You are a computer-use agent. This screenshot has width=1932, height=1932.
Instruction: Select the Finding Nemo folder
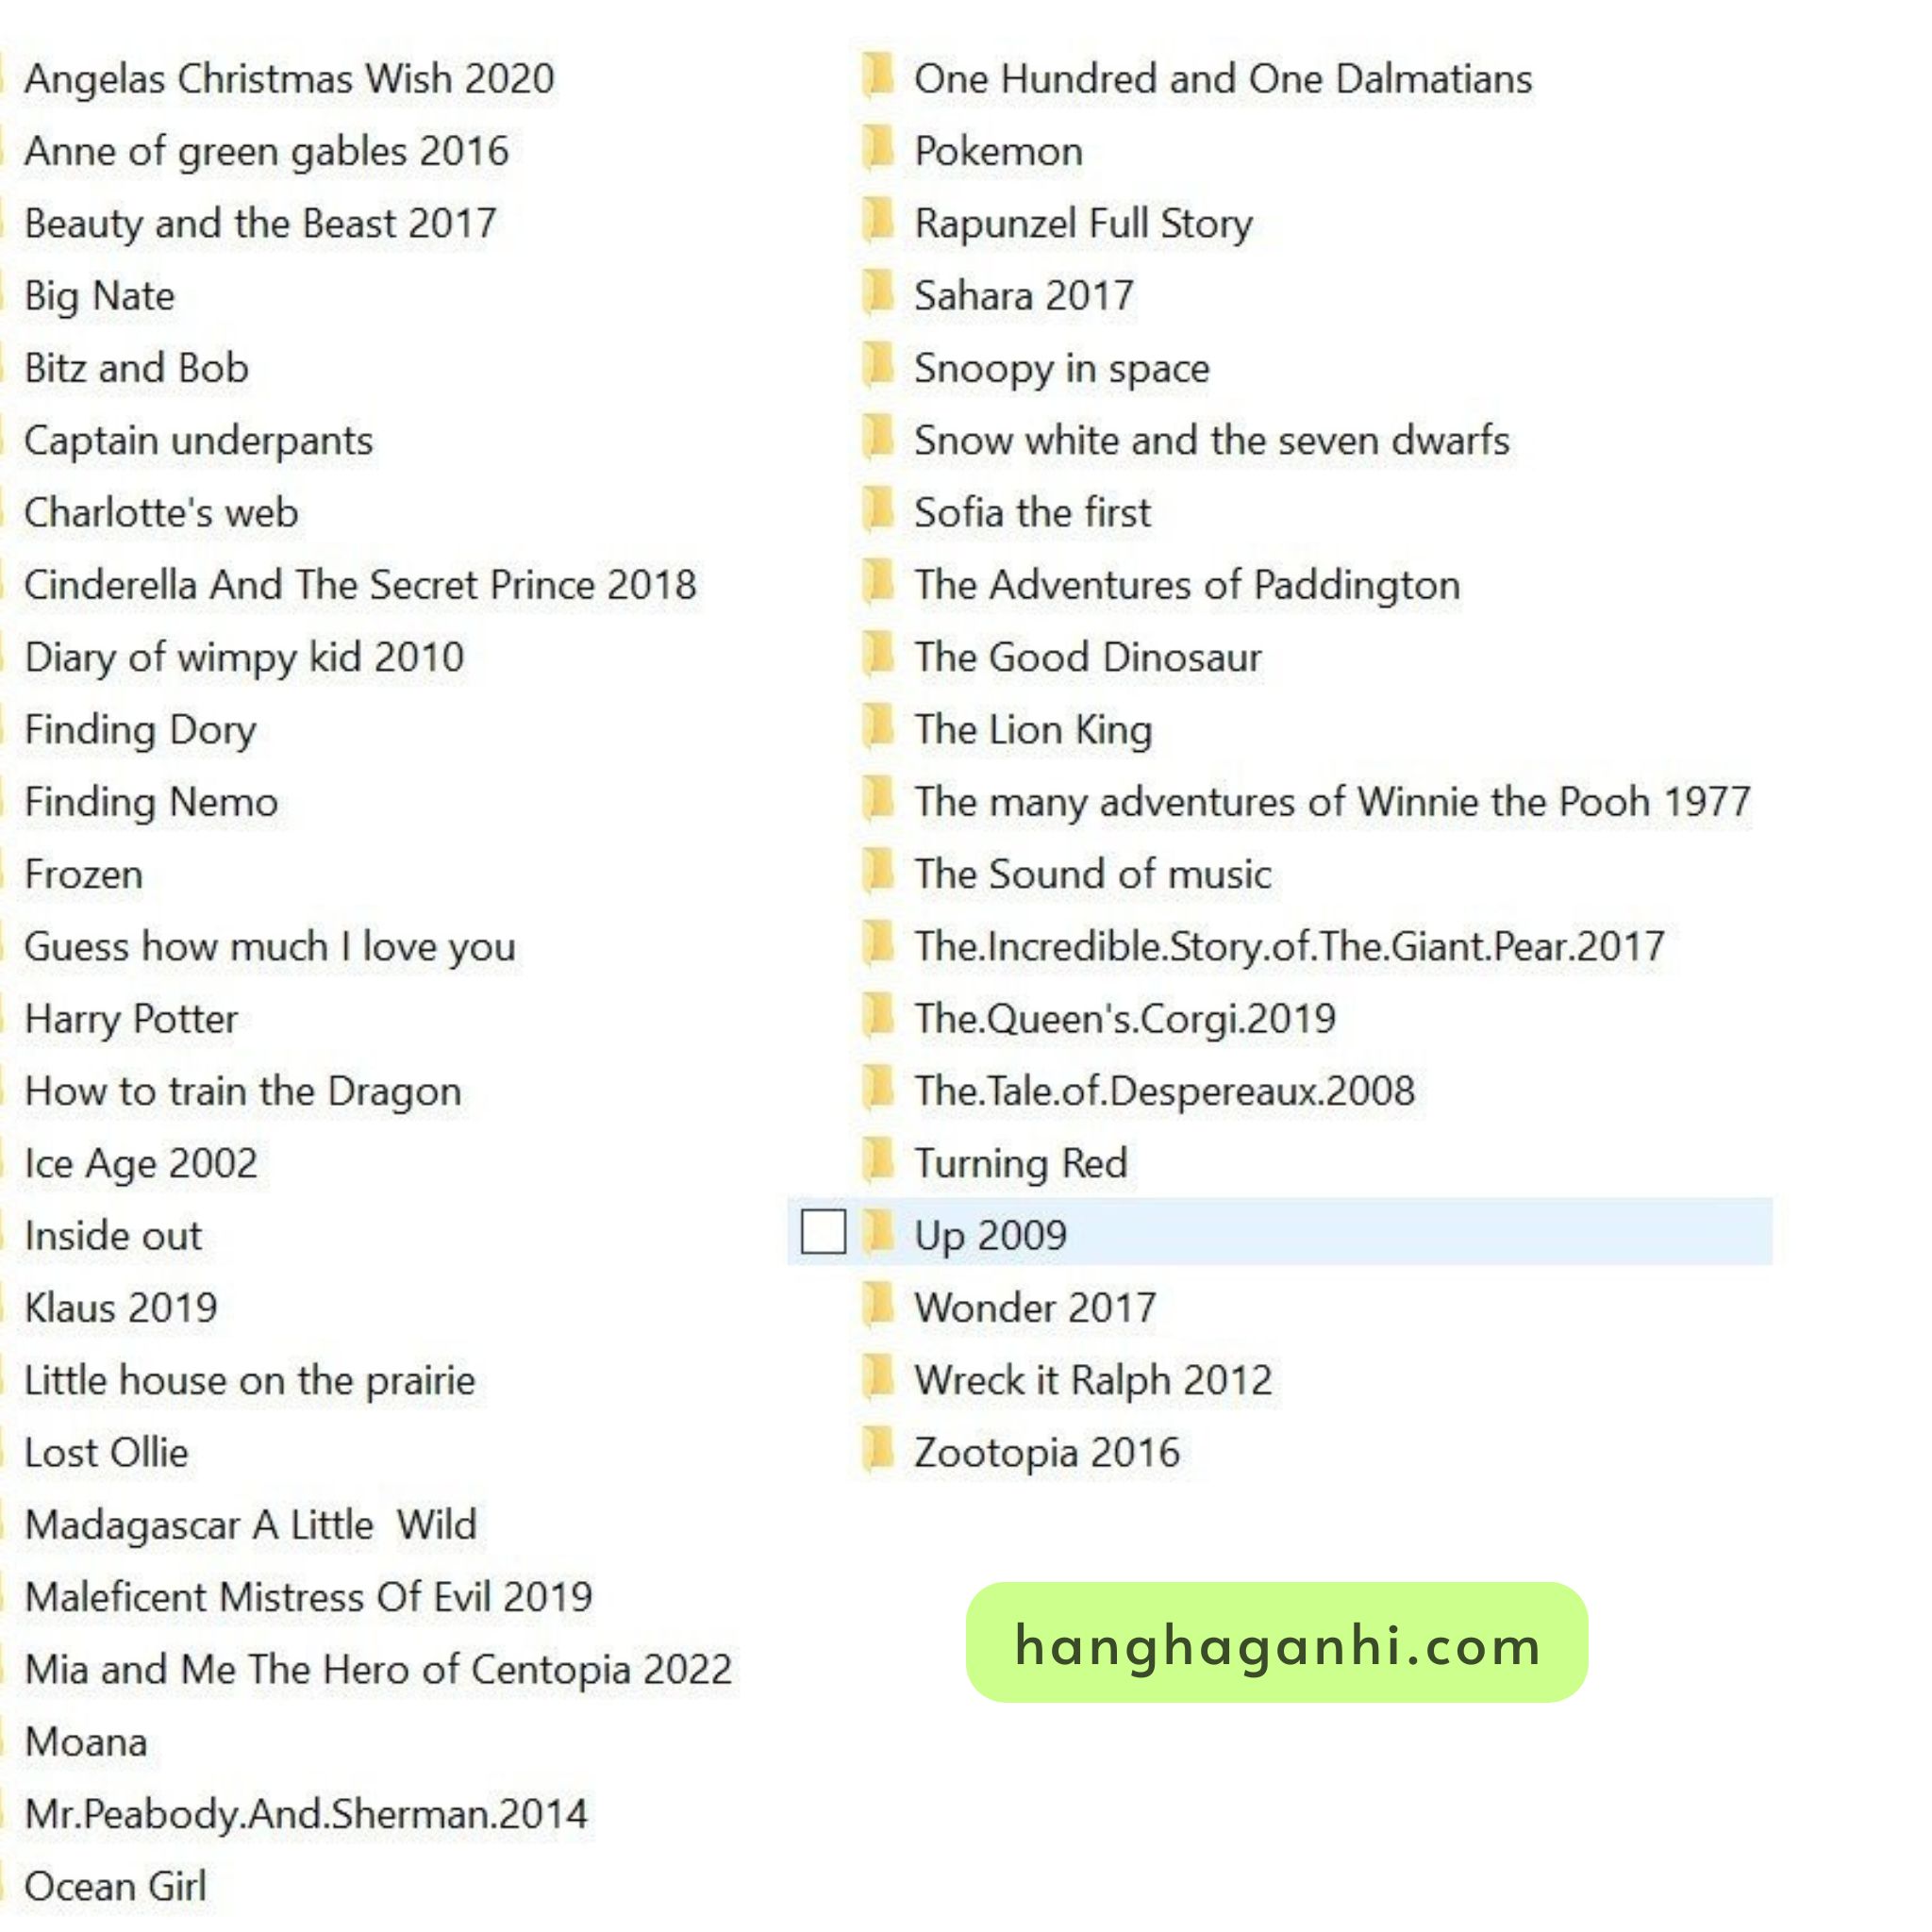(151, 802)
